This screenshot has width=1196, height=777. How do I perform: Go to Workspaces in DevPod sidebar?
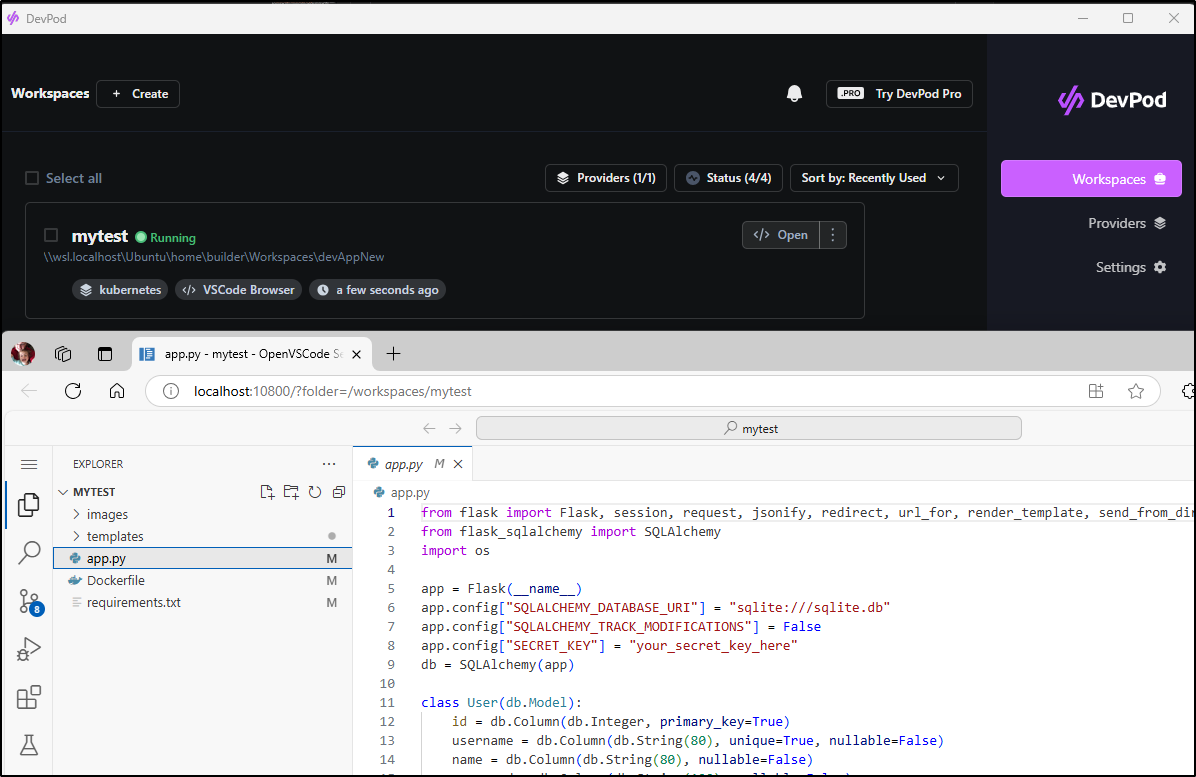point(1092,178)
